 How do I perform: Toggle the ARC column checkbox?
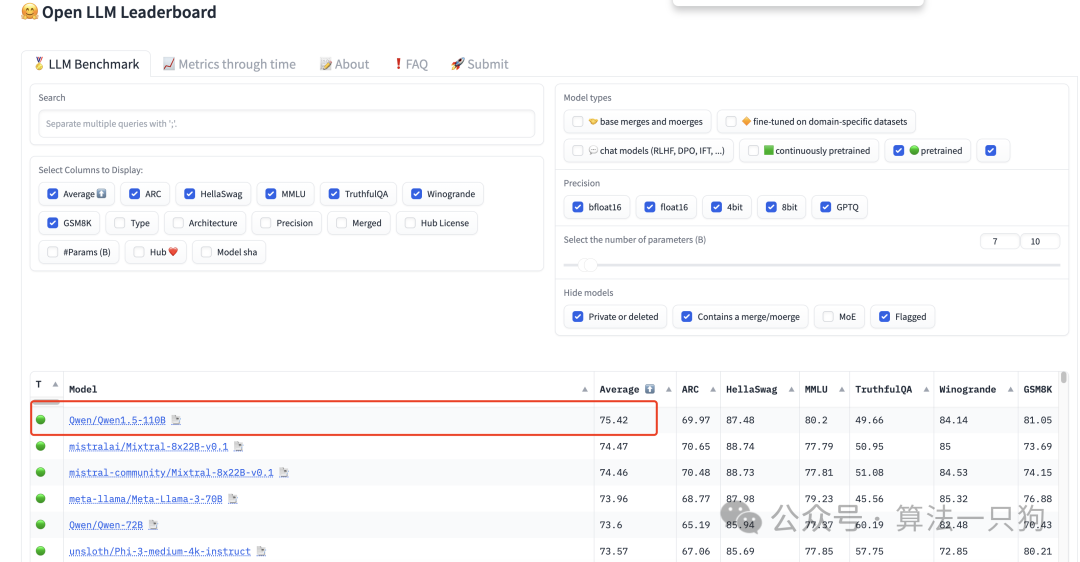134,194
